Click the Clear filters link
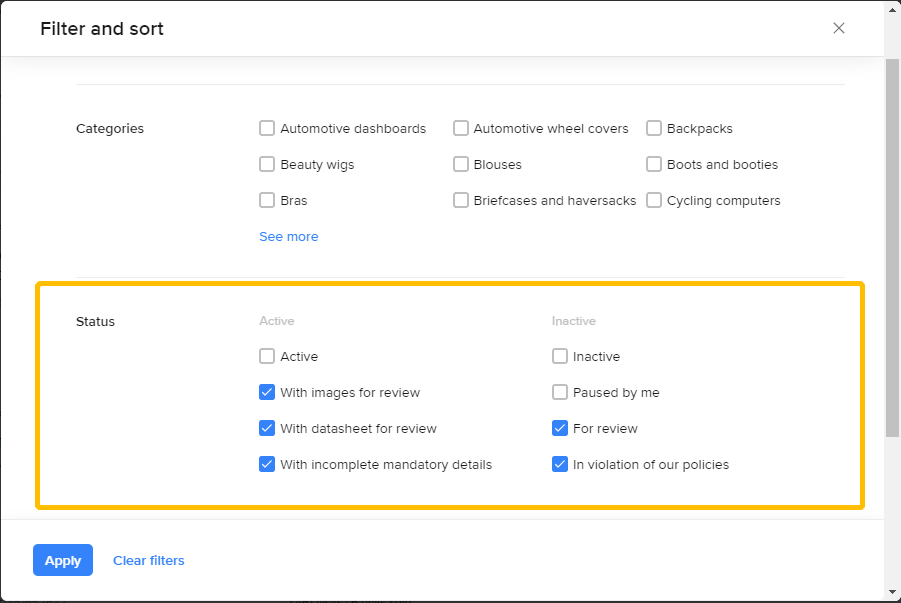This screenshot has width=901, height=603. point(149,561)
